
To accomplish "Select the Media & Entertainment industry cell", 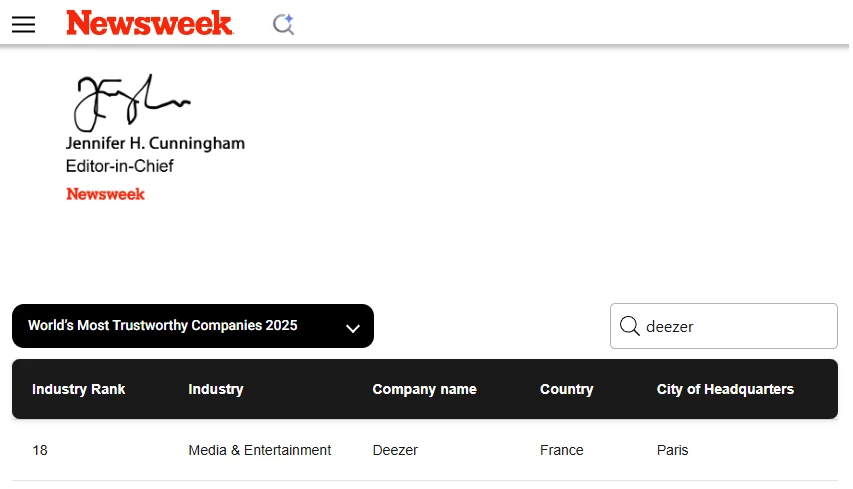I will [x=259, y=450].
